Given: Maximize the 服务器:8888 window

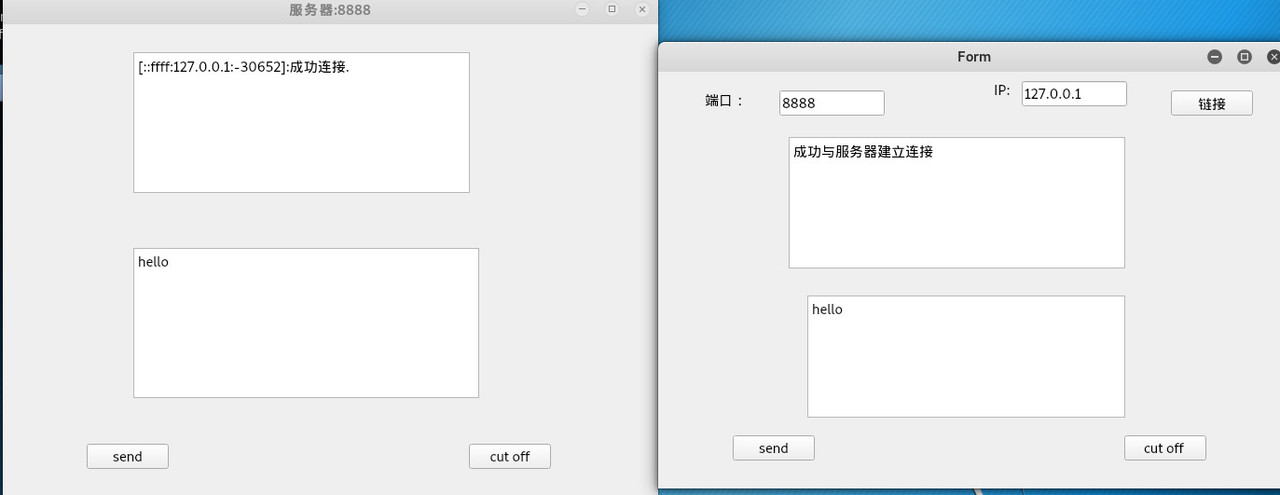Looking at the screenshot, I should pos(612,9).
